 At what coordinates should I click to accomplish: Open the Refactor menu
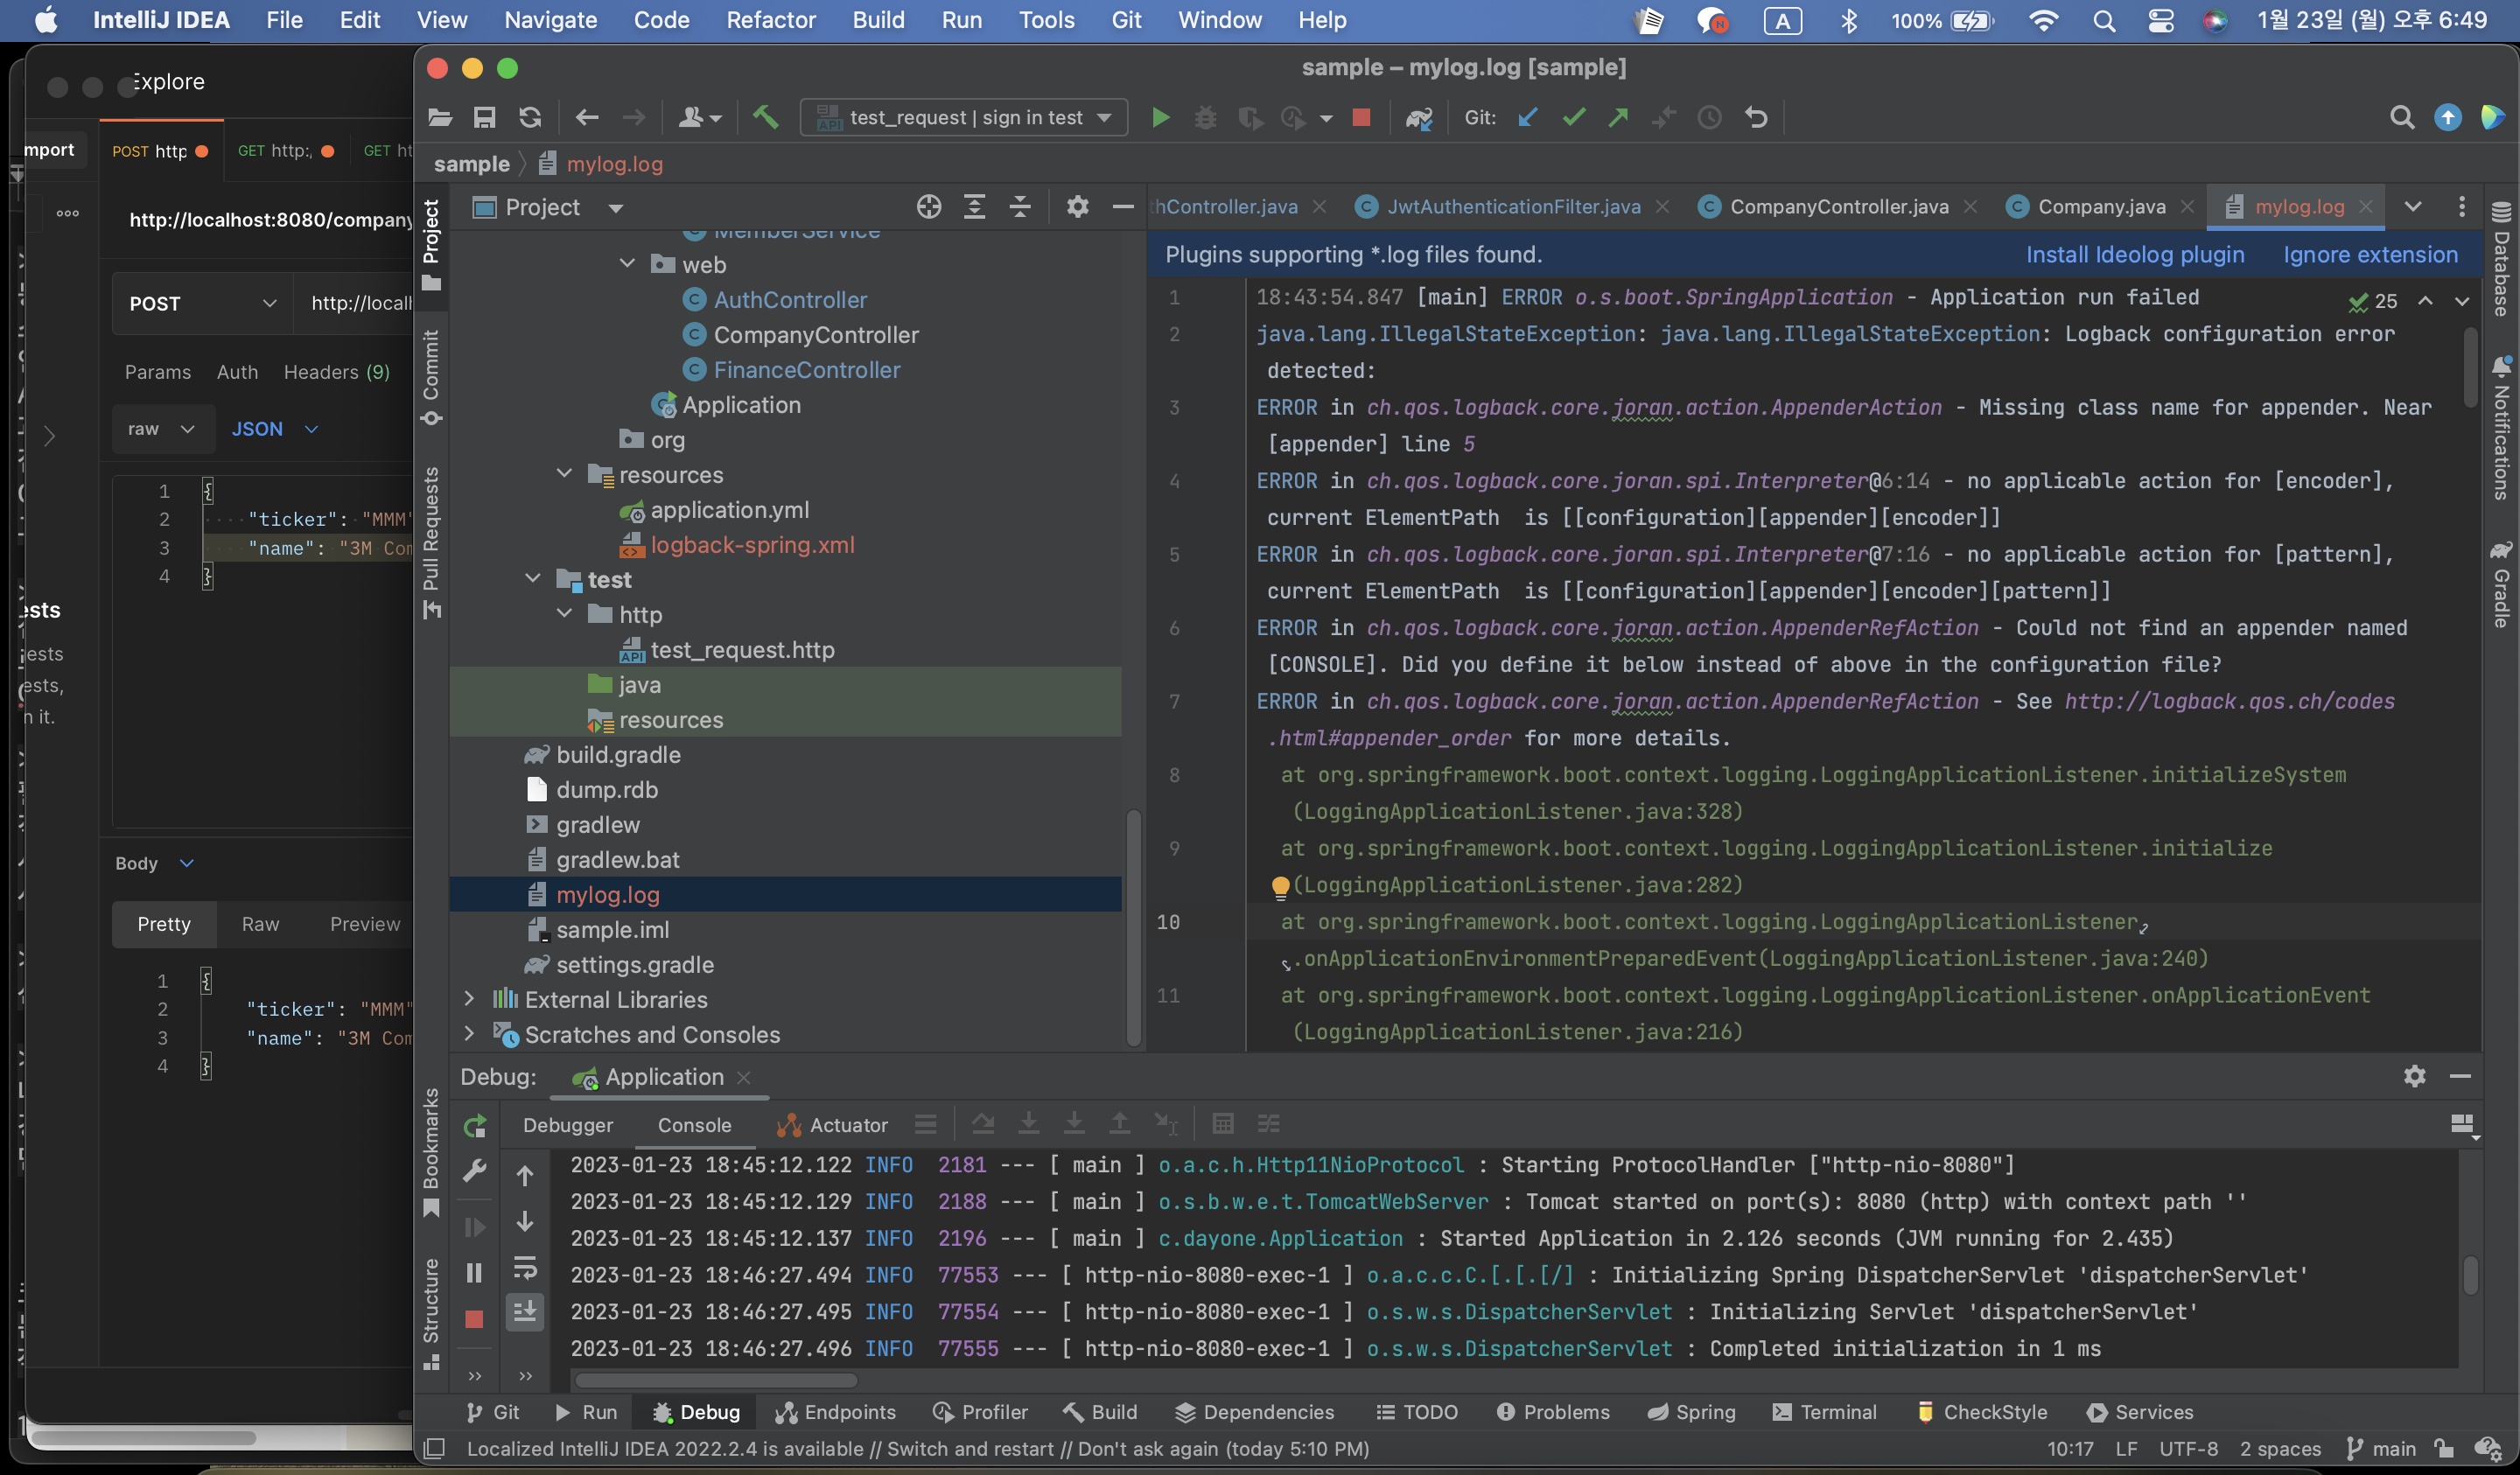pyautogui.click(x=770, y=20)
